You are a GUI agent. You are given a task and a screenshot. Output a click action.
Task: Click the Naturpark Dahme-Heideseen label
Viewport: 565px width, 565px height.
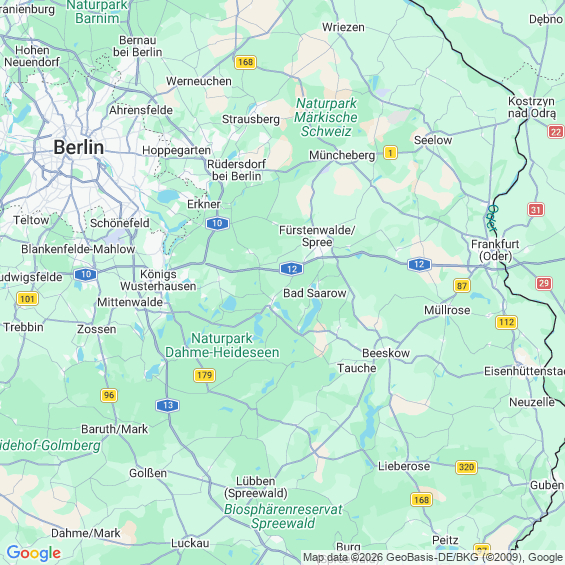point(222,345)
